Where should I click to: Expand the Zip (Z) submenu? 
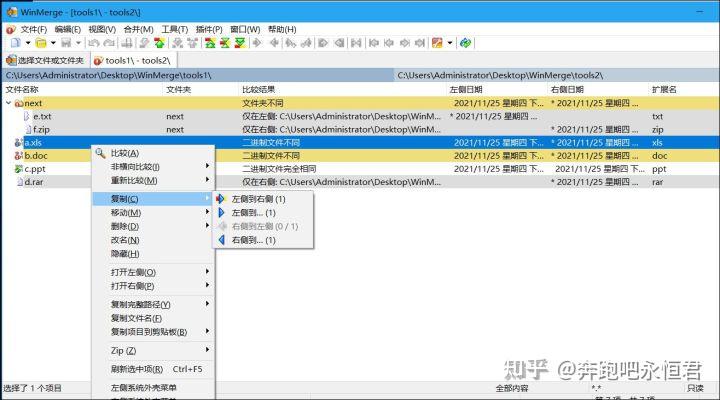(x=153, y=350)
